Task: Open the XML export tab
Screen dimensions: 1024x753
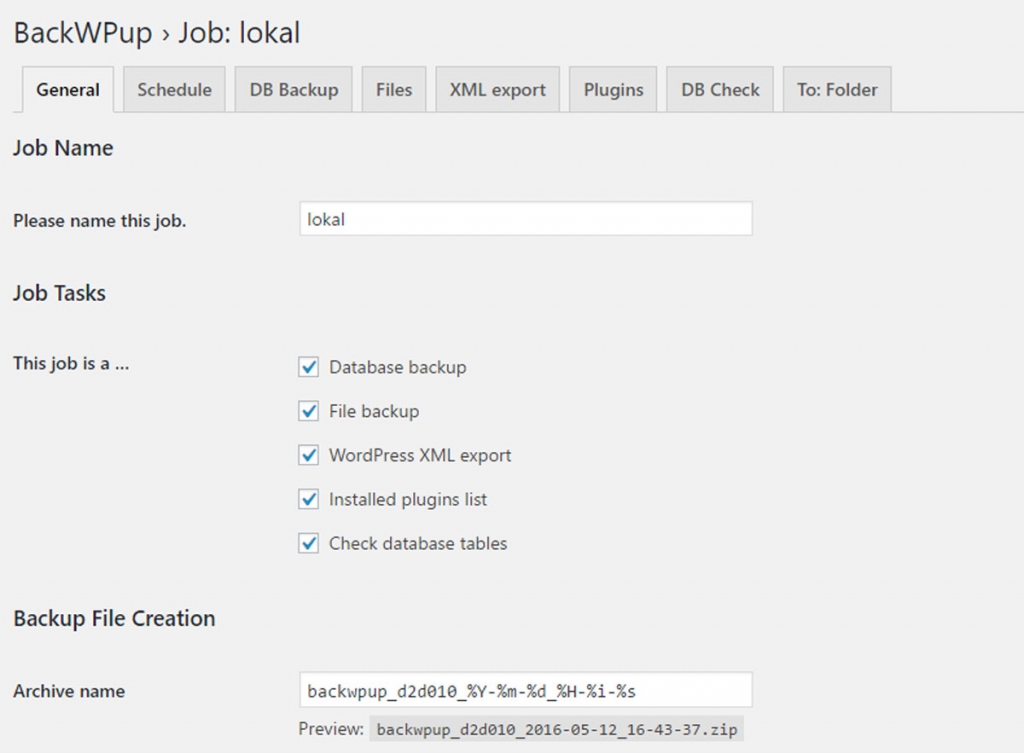Action: click(x=497, y=89)
